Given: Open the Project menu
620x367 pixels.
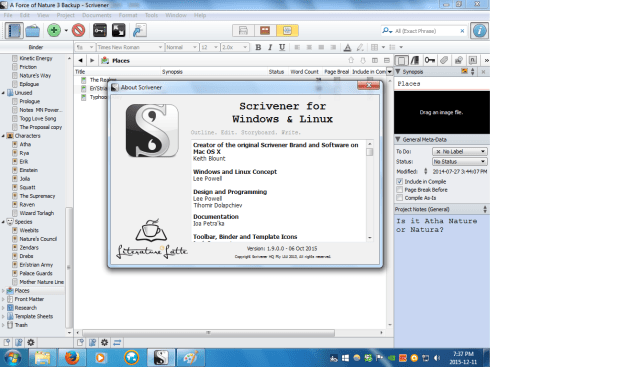Looking at the screenshot, I should point(65,15).
